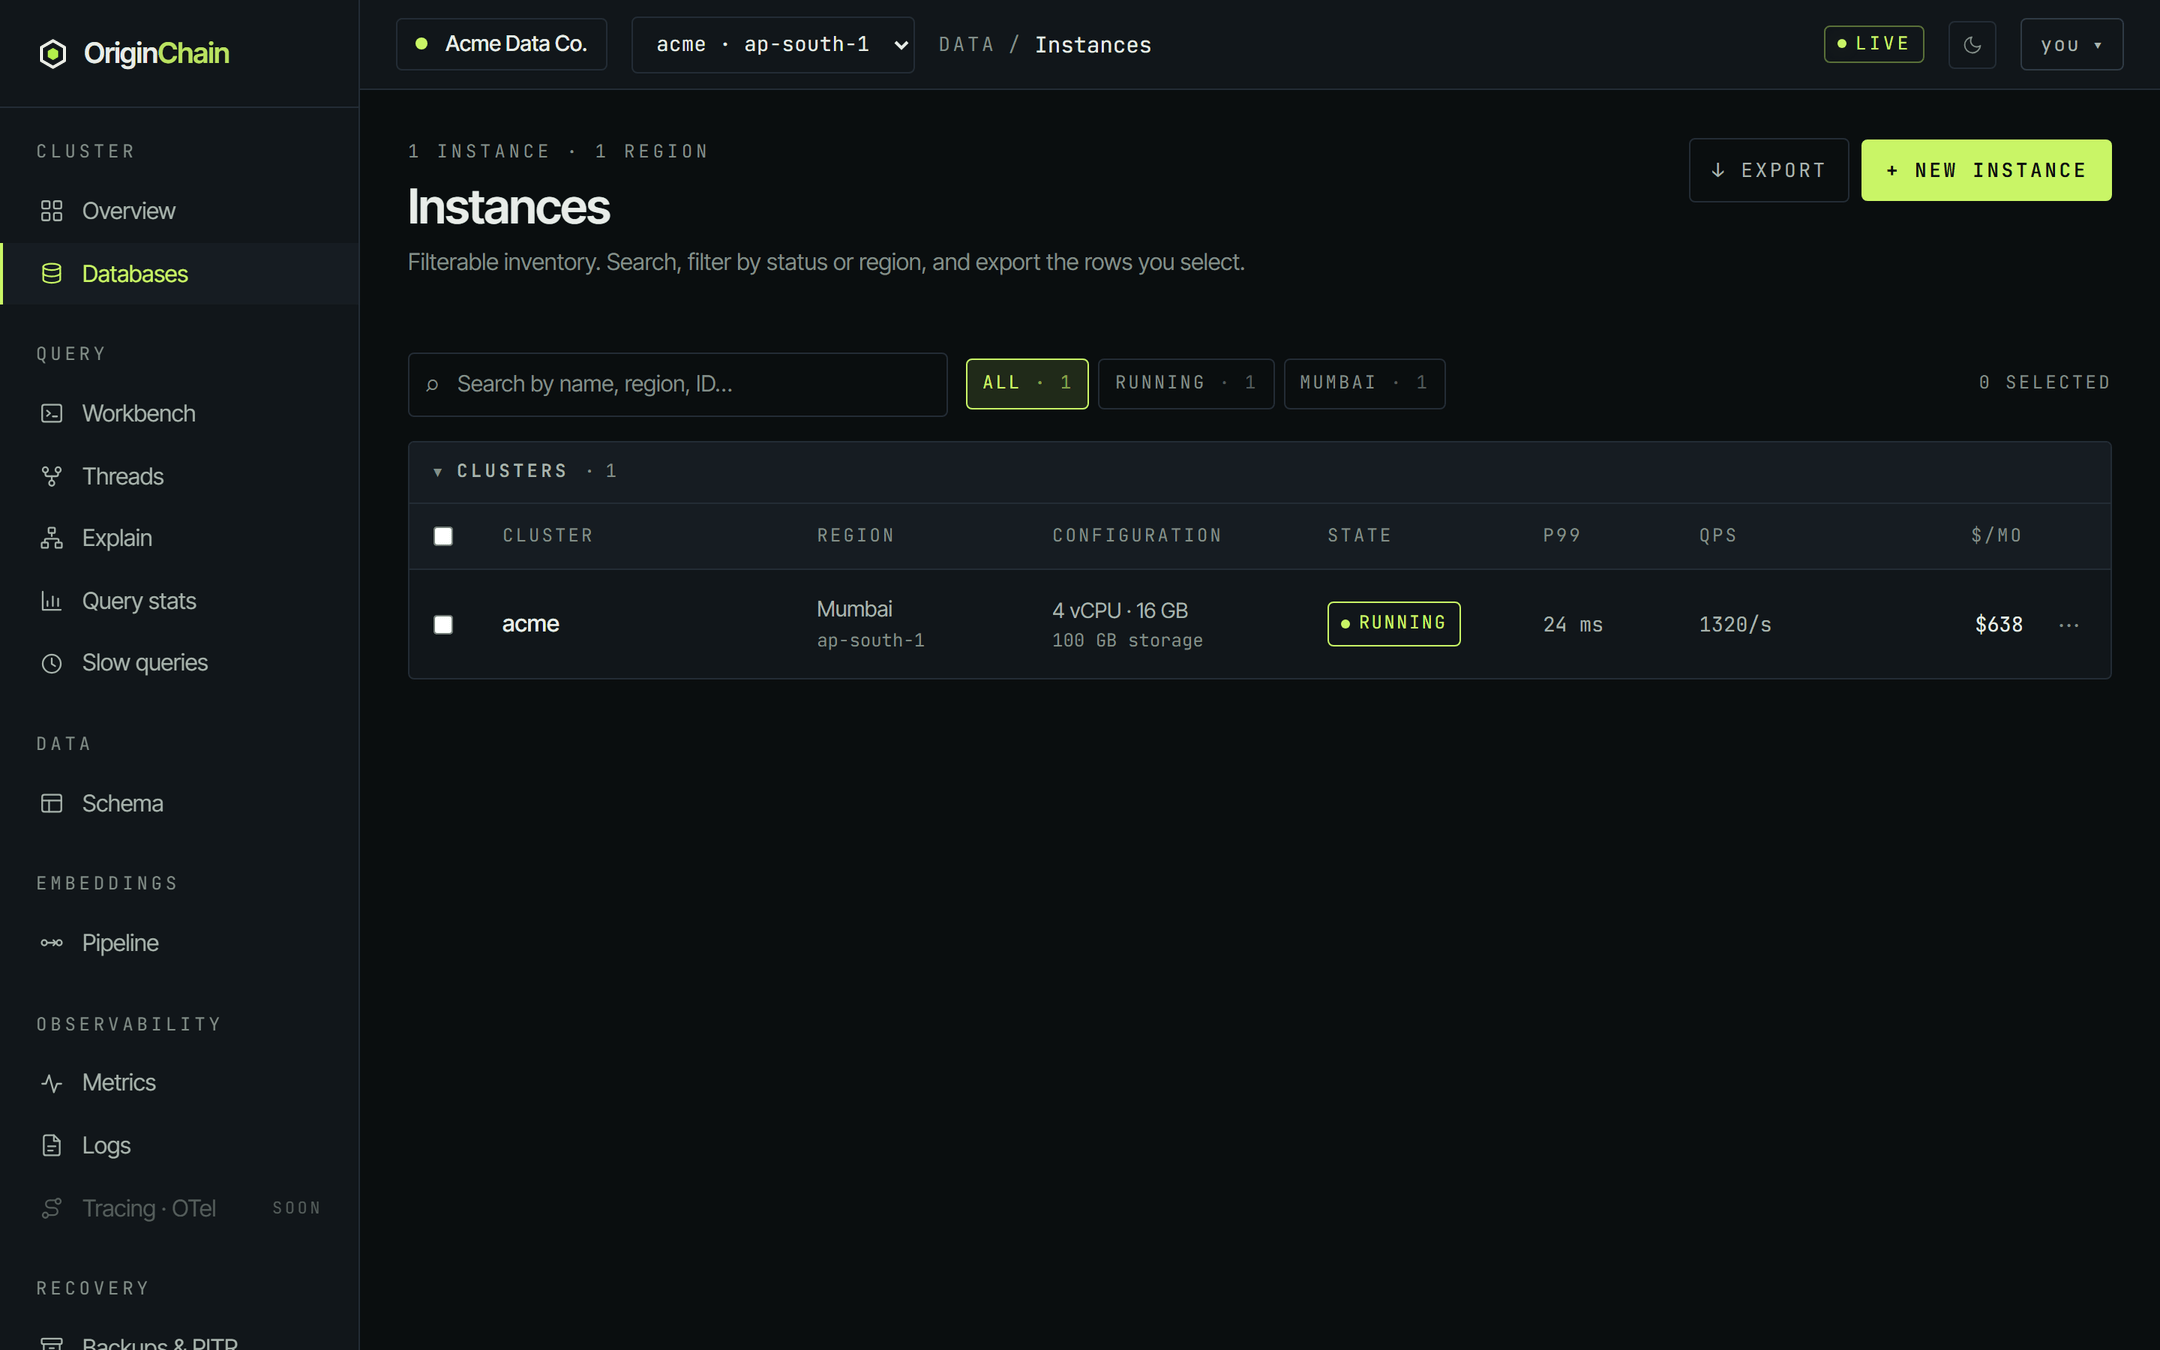Screen dimensions: 2160x1350
Task: Sort by the P99 column header
Action: pos(1561,536)
